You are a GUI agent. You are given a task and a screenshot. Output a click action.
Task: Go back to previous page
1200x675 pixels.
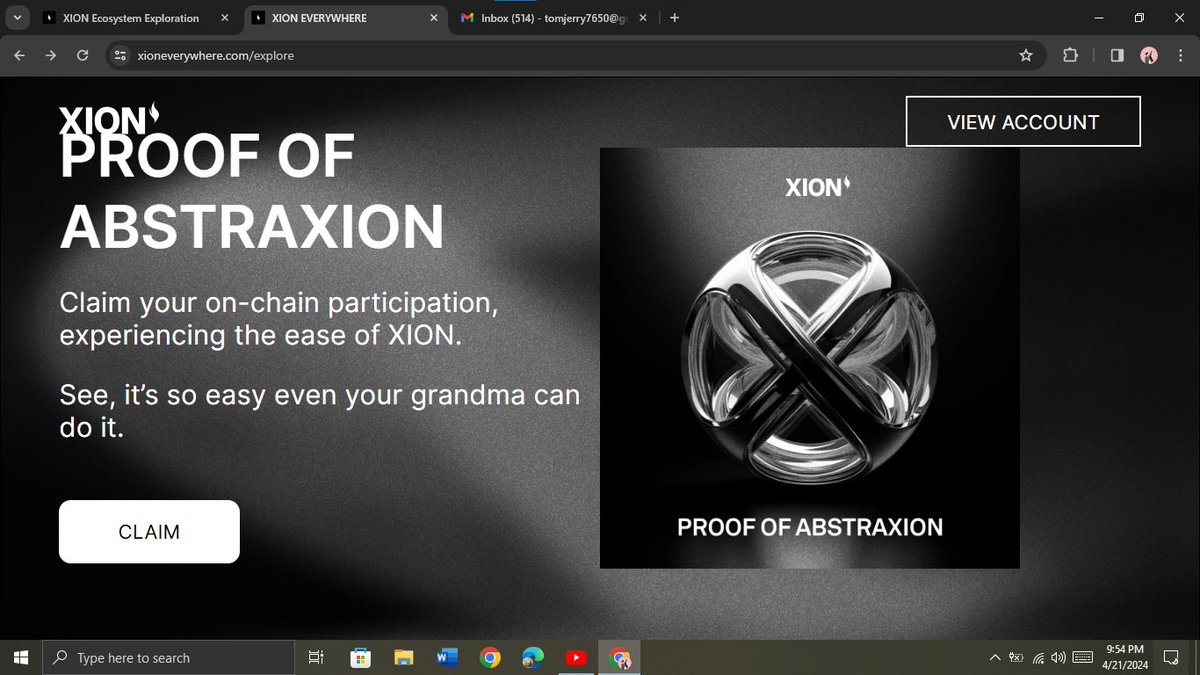pos(20,56)
